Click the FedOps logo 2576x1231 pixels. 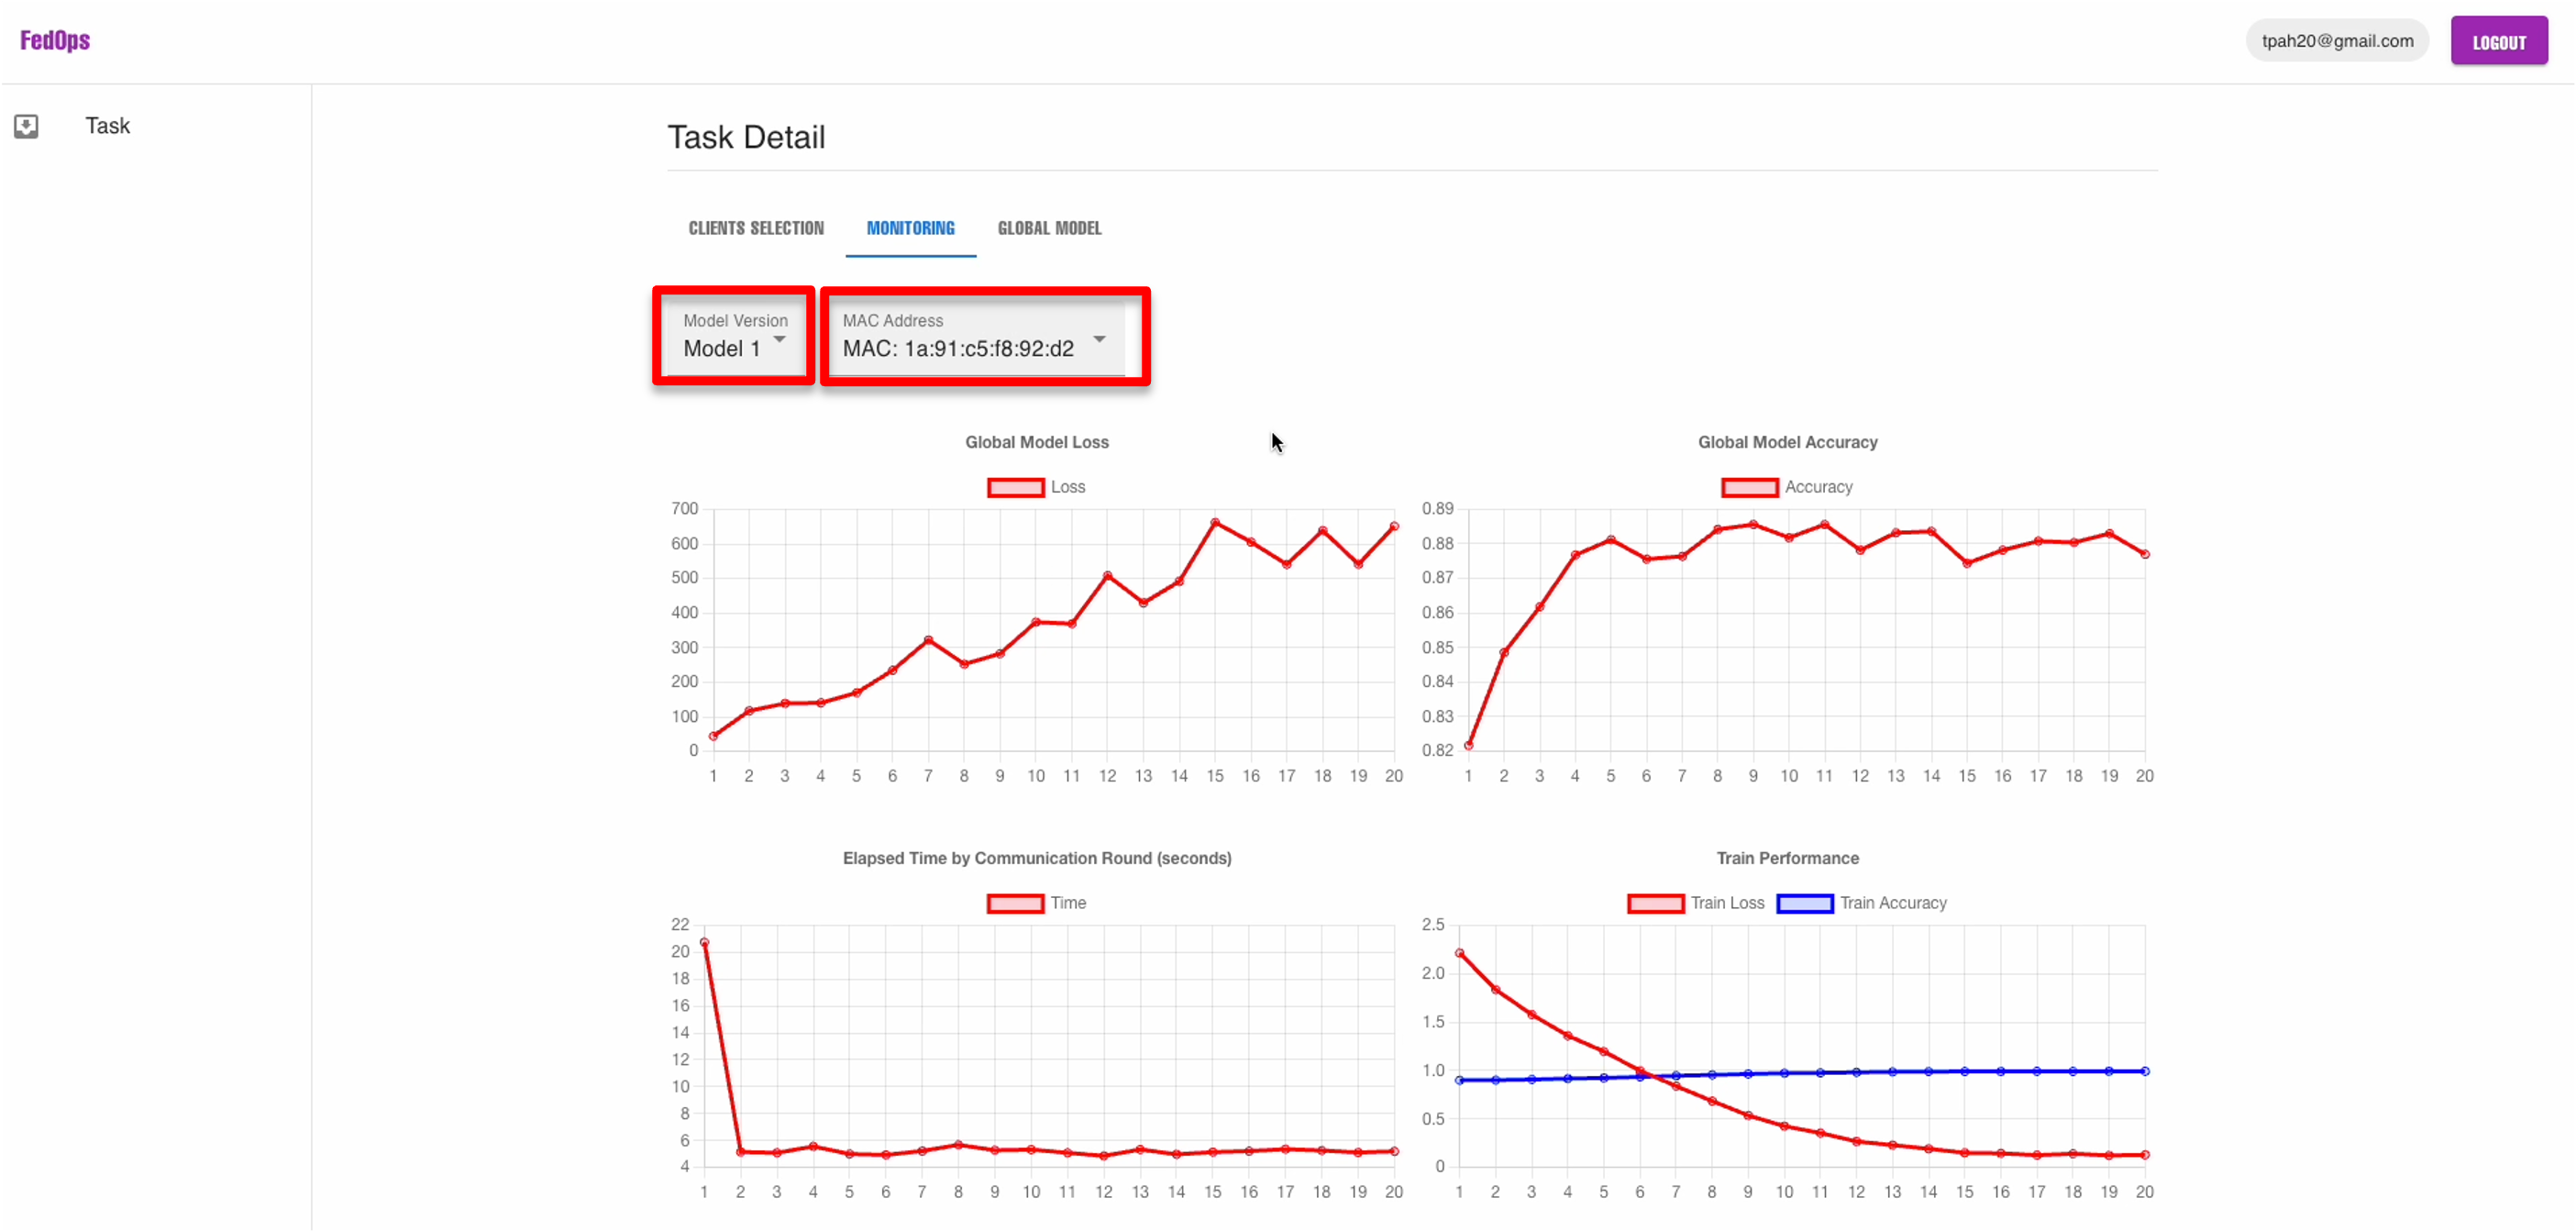coord(55,40)
